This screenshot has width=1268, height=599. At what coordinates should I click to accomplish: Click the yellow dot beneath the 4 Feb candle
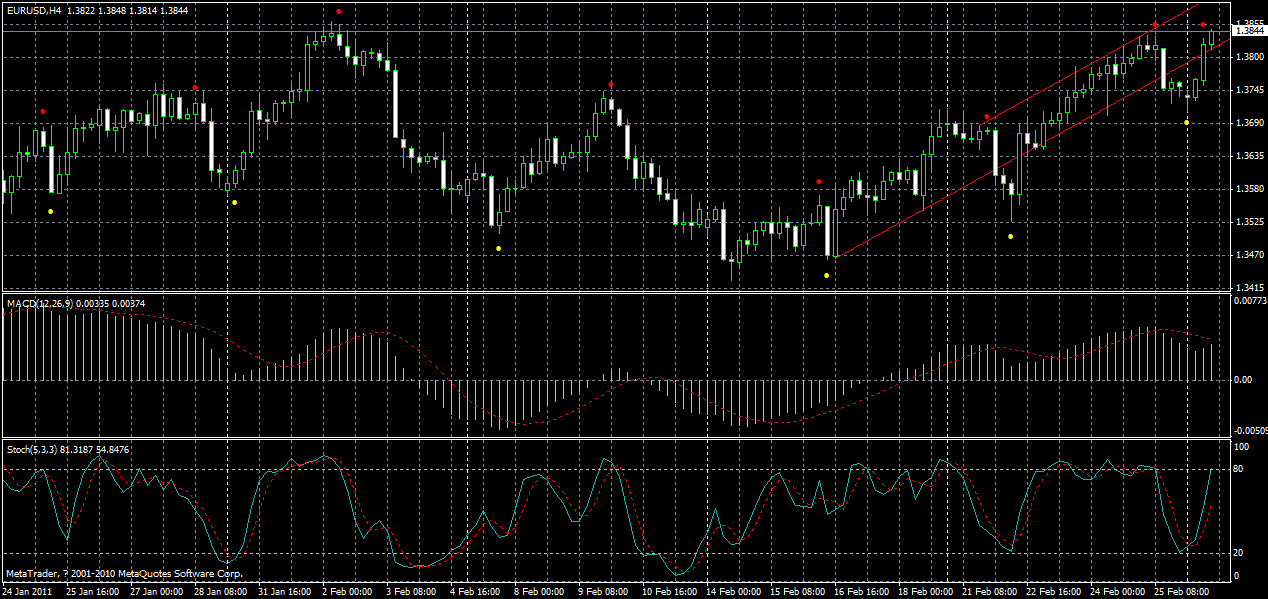[497, 248]
